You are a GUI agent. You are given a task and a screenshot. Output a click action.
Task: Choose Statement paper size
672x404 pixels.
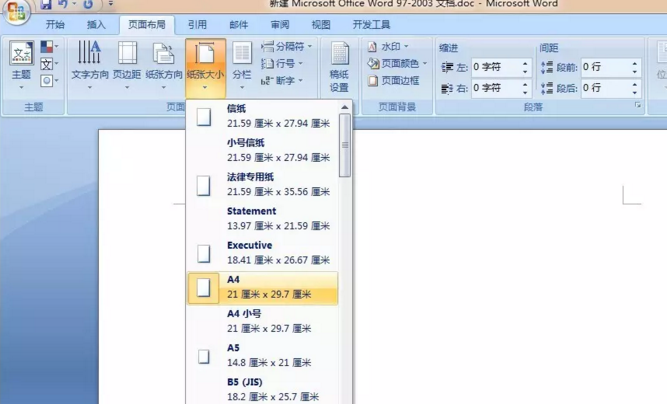coord(262,219)
